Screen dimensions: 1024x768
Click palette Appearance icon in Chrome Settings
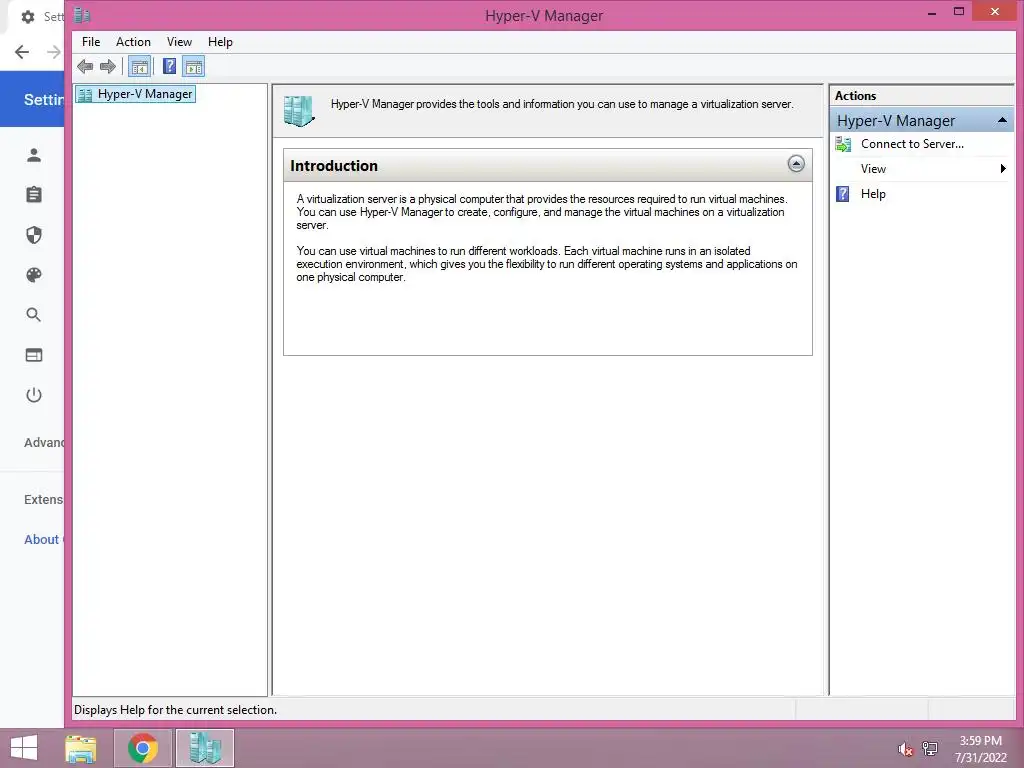34,275
